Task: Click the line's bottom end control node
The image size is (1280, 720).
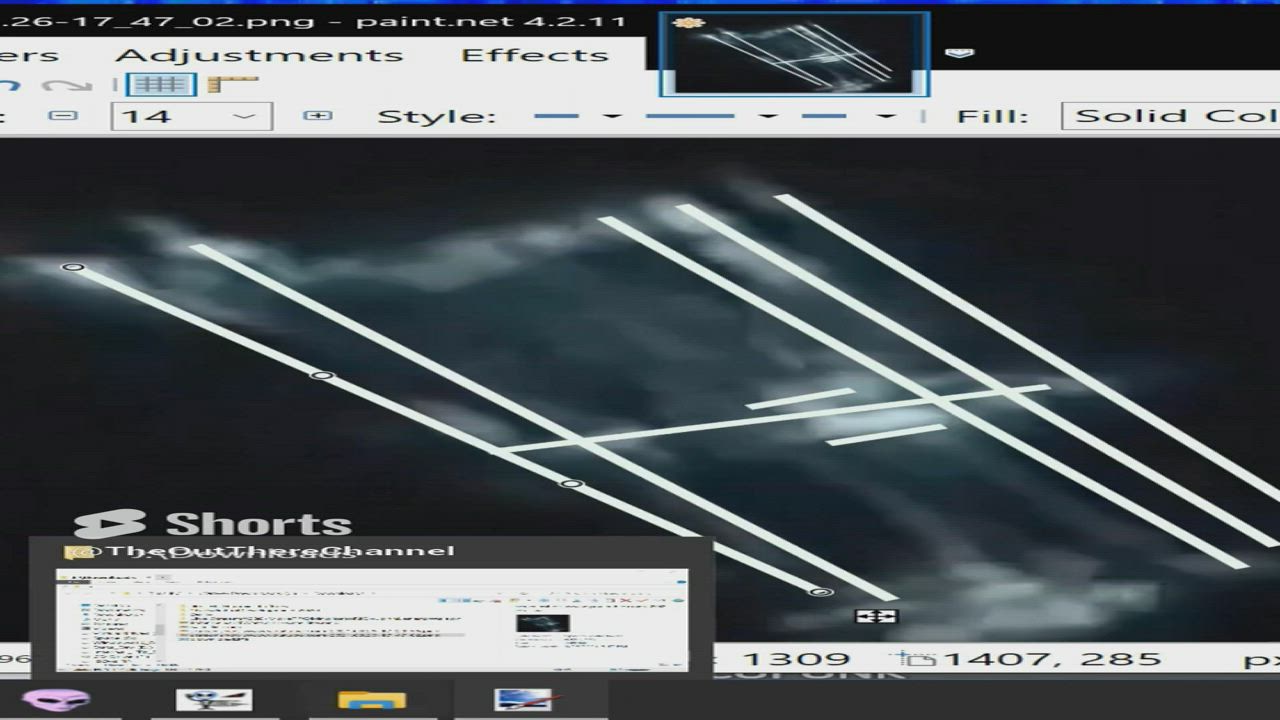Action: pos(821,592)
